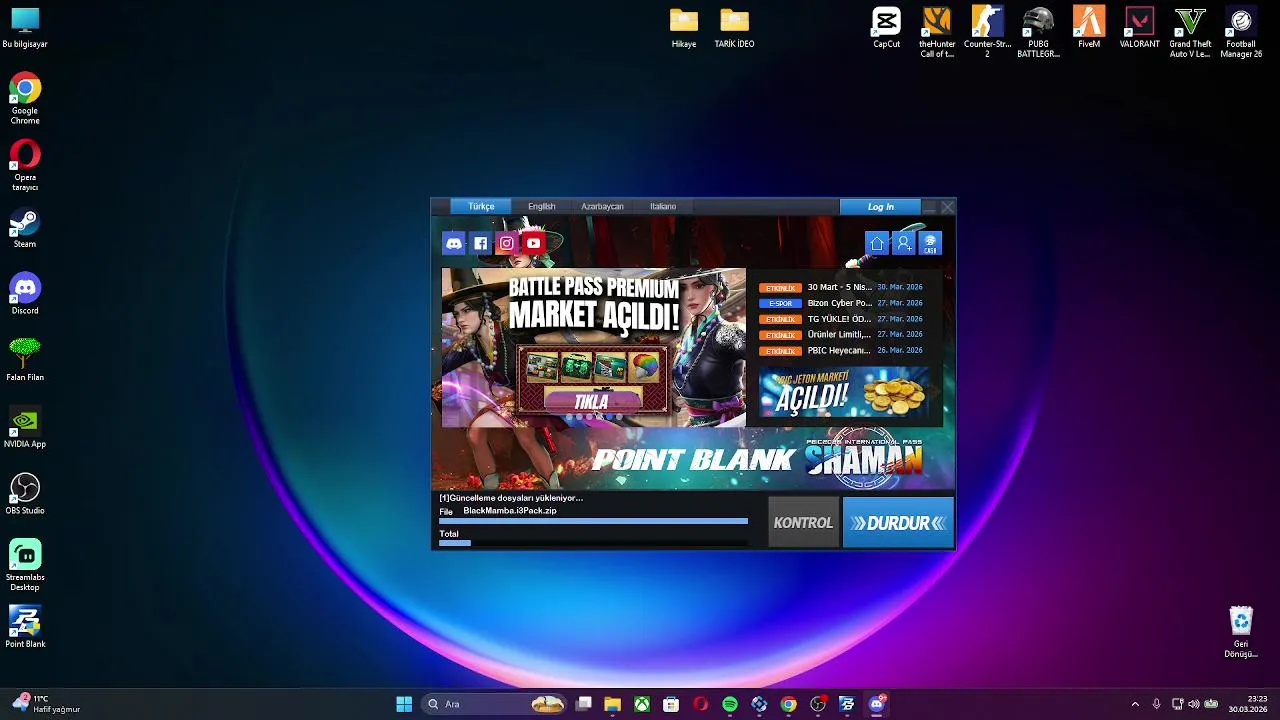Select the Counter-Strike 2 desktop icon

[x=987, y=32]
